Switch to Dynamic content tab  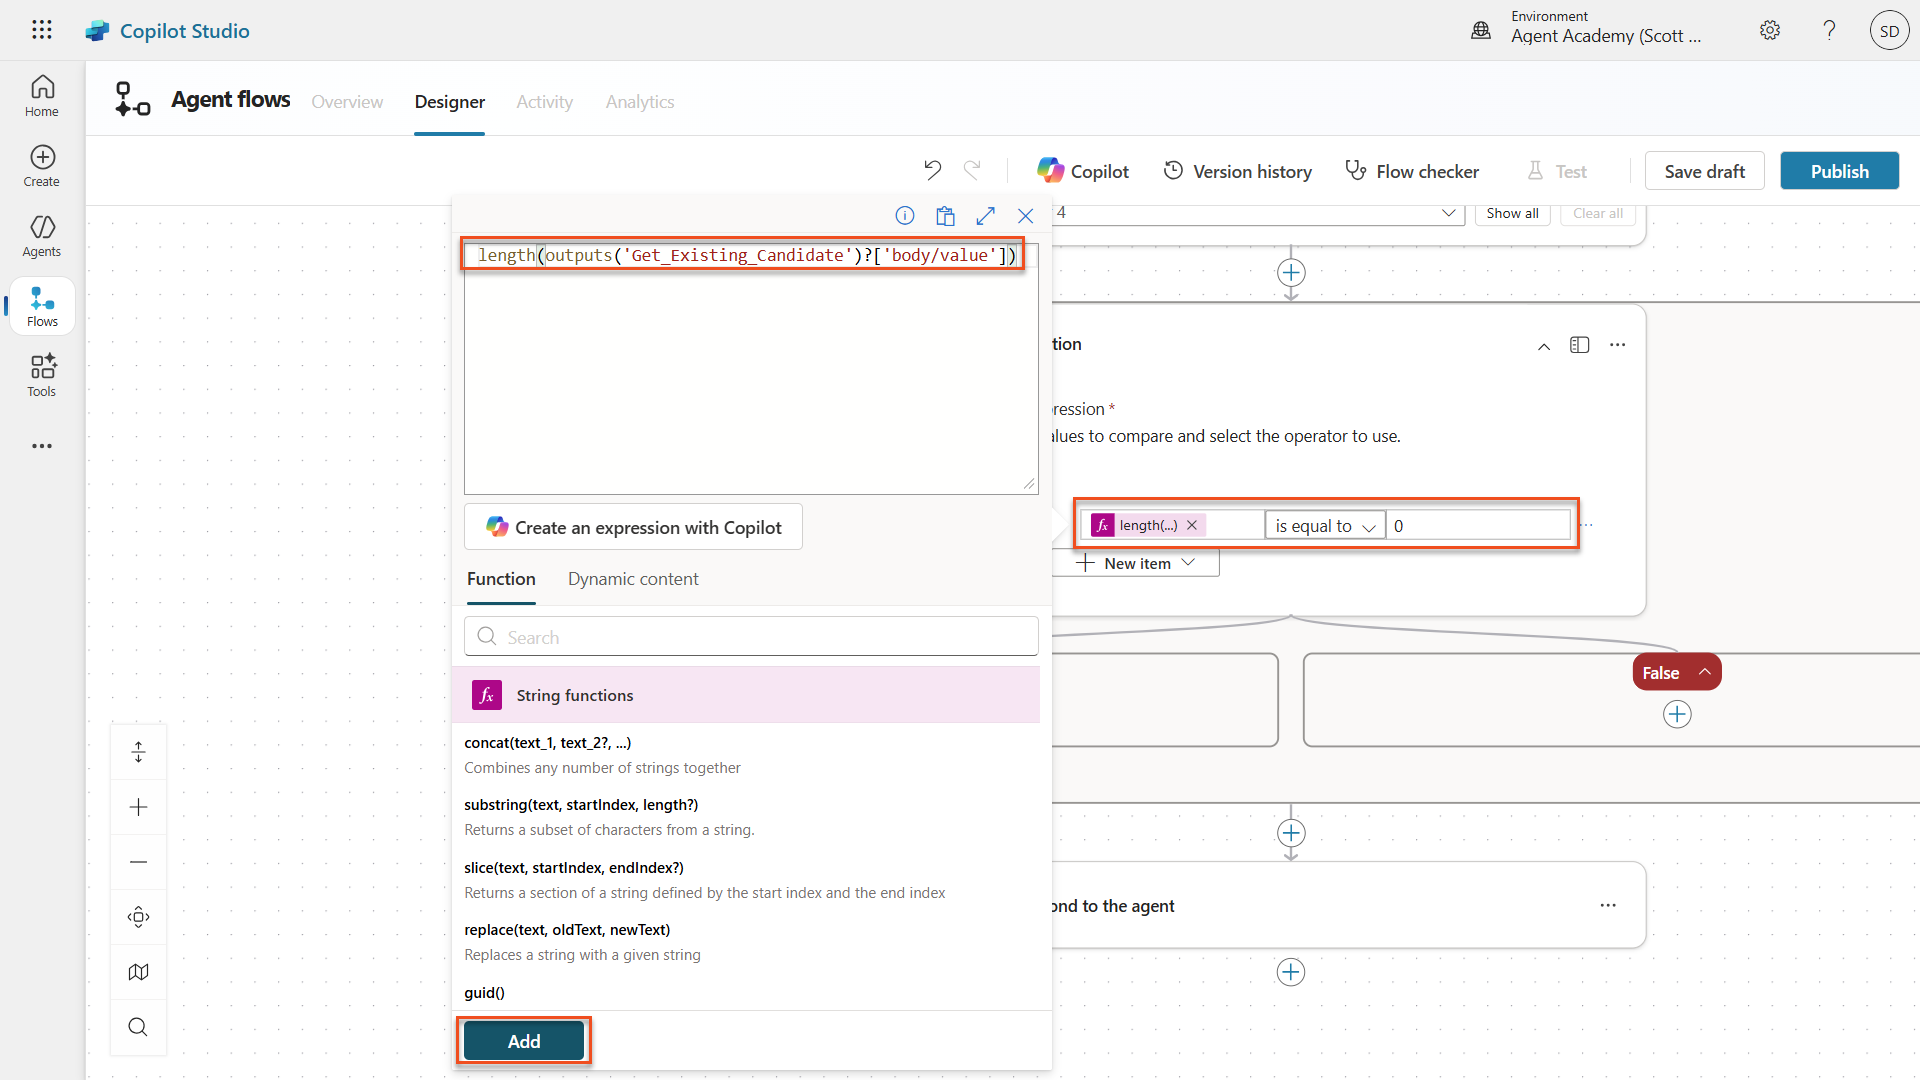[633, 579]
